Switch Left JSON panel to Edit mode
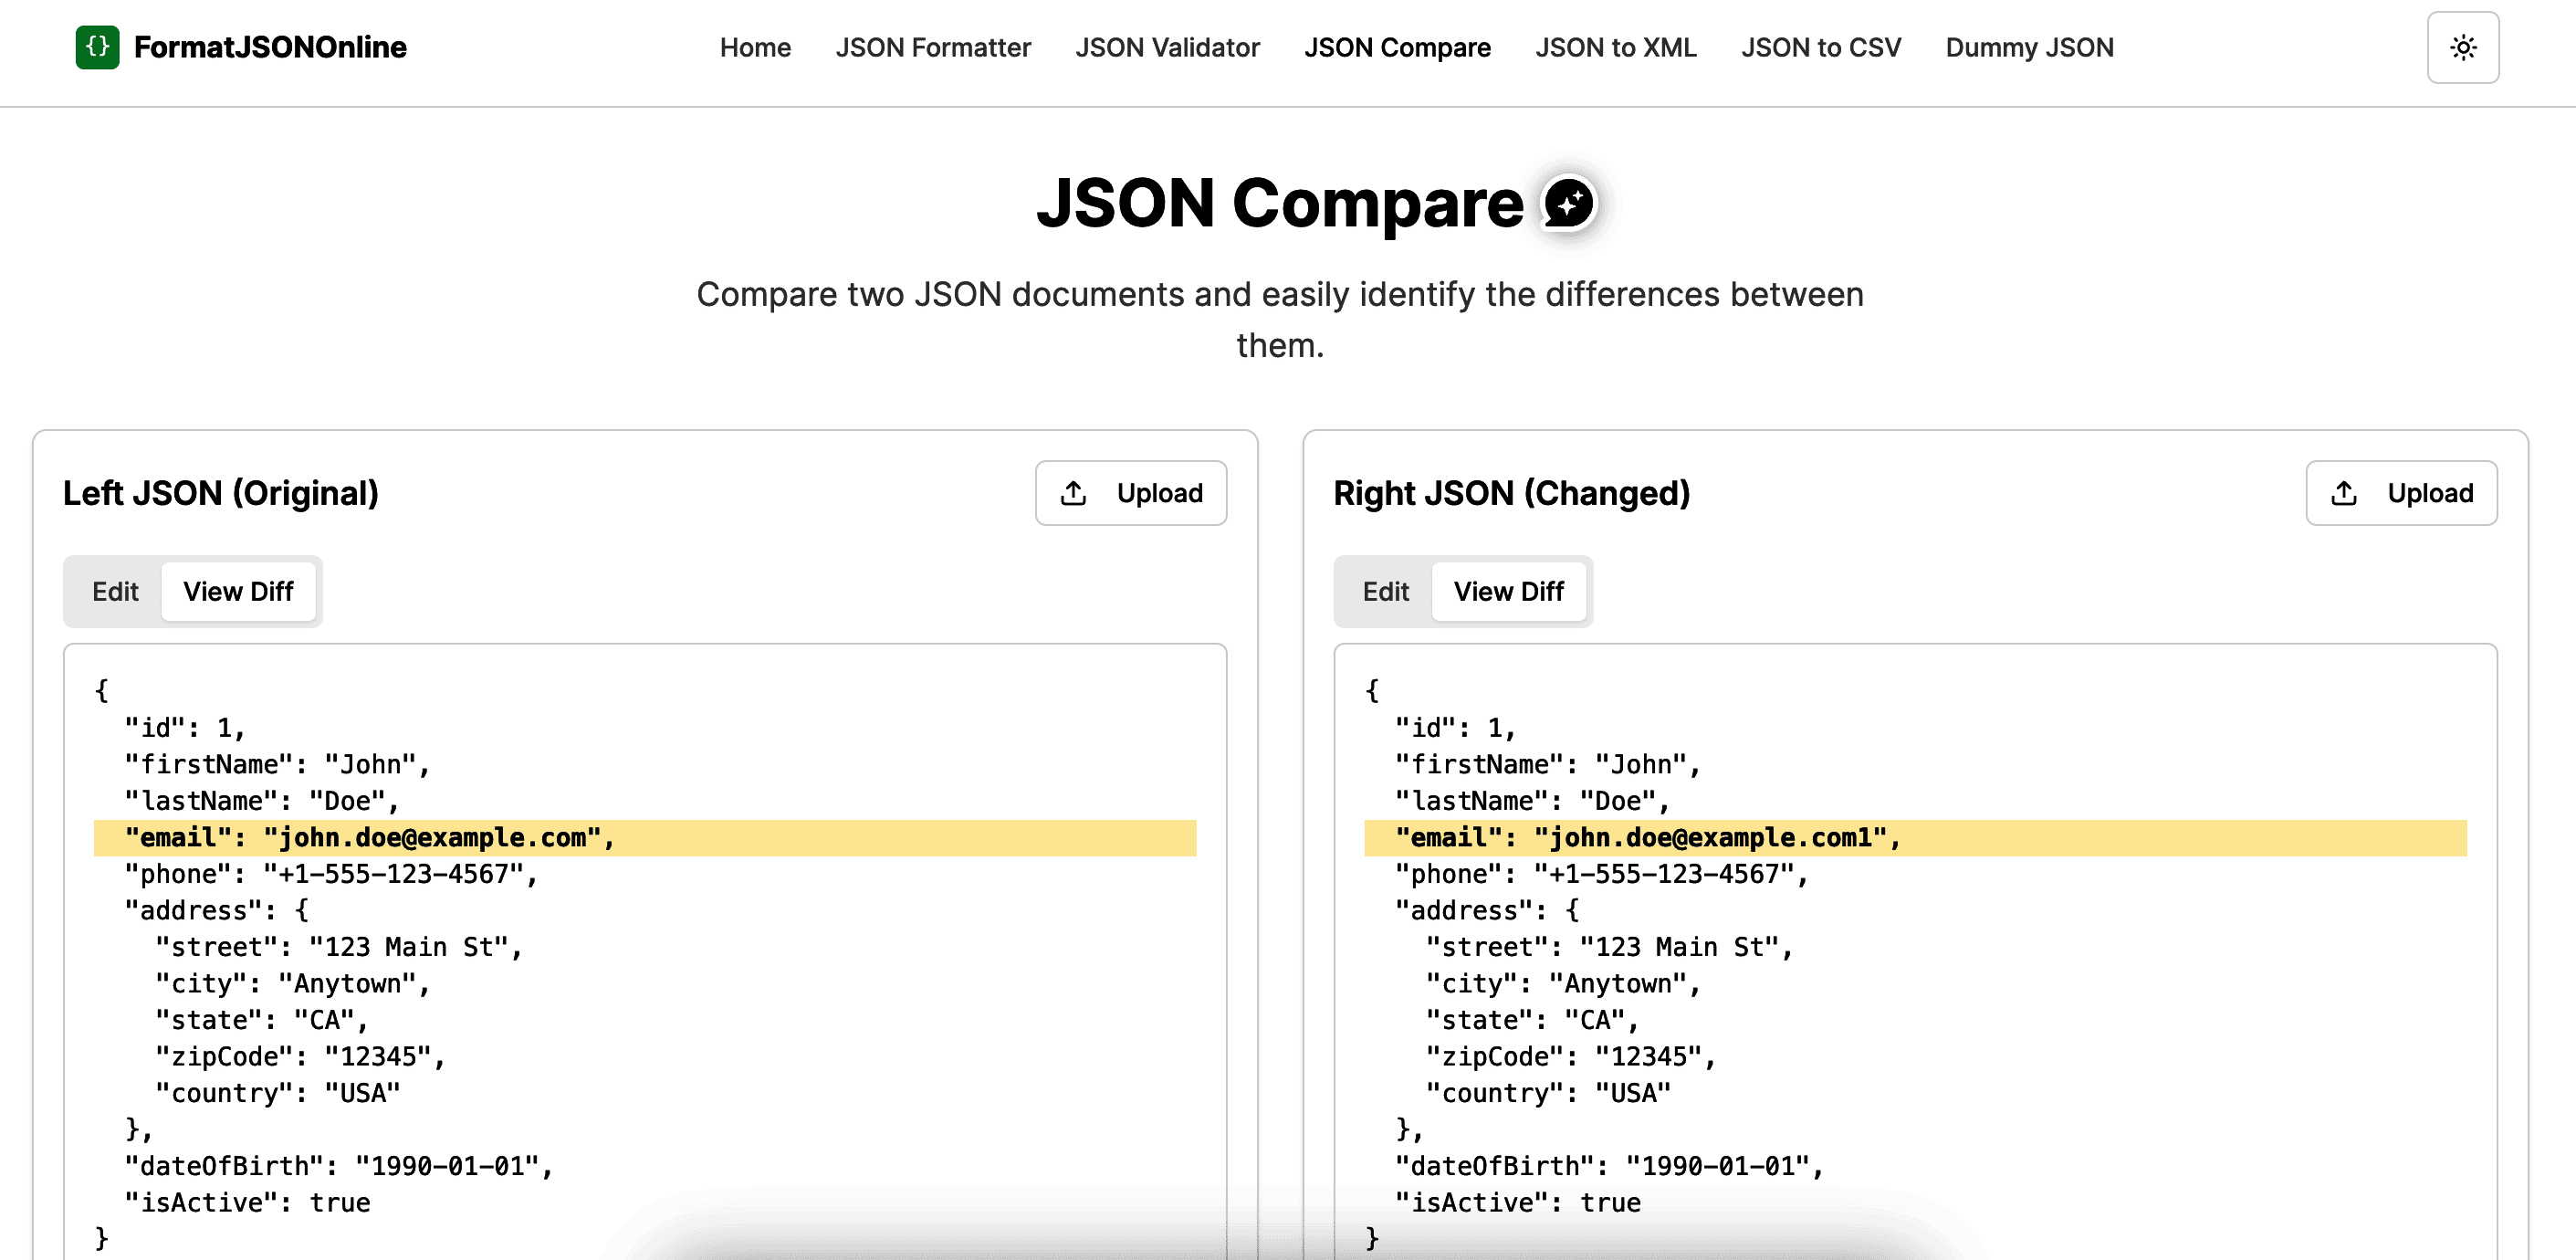The width and height of the screenshot is (2576, 1260). point(114,591)
